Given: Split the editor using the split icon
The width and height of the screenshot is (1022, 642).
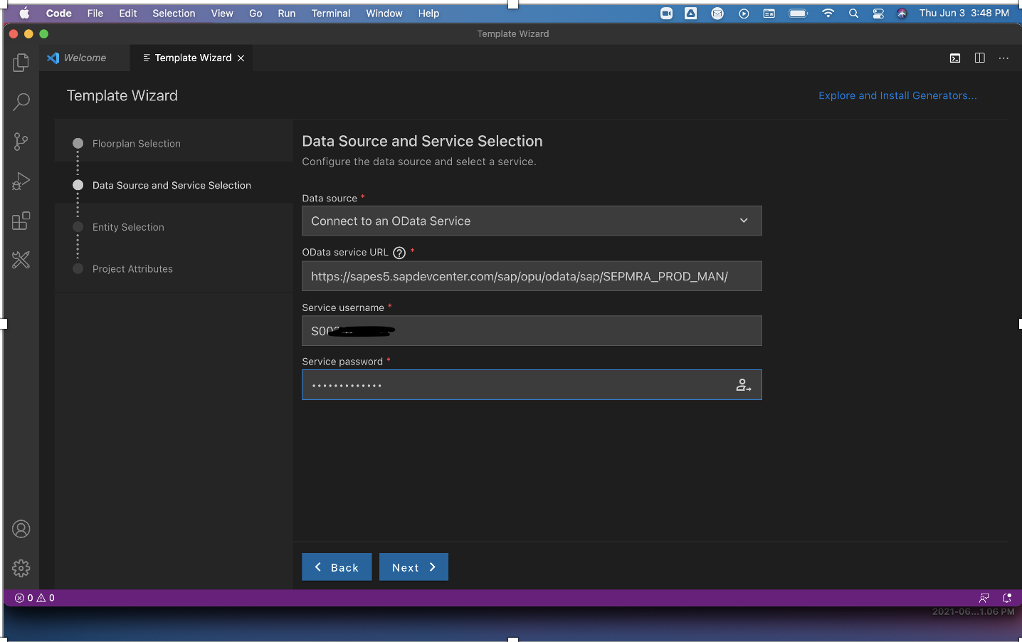Looking at the screenshot, I should point(980,58).
